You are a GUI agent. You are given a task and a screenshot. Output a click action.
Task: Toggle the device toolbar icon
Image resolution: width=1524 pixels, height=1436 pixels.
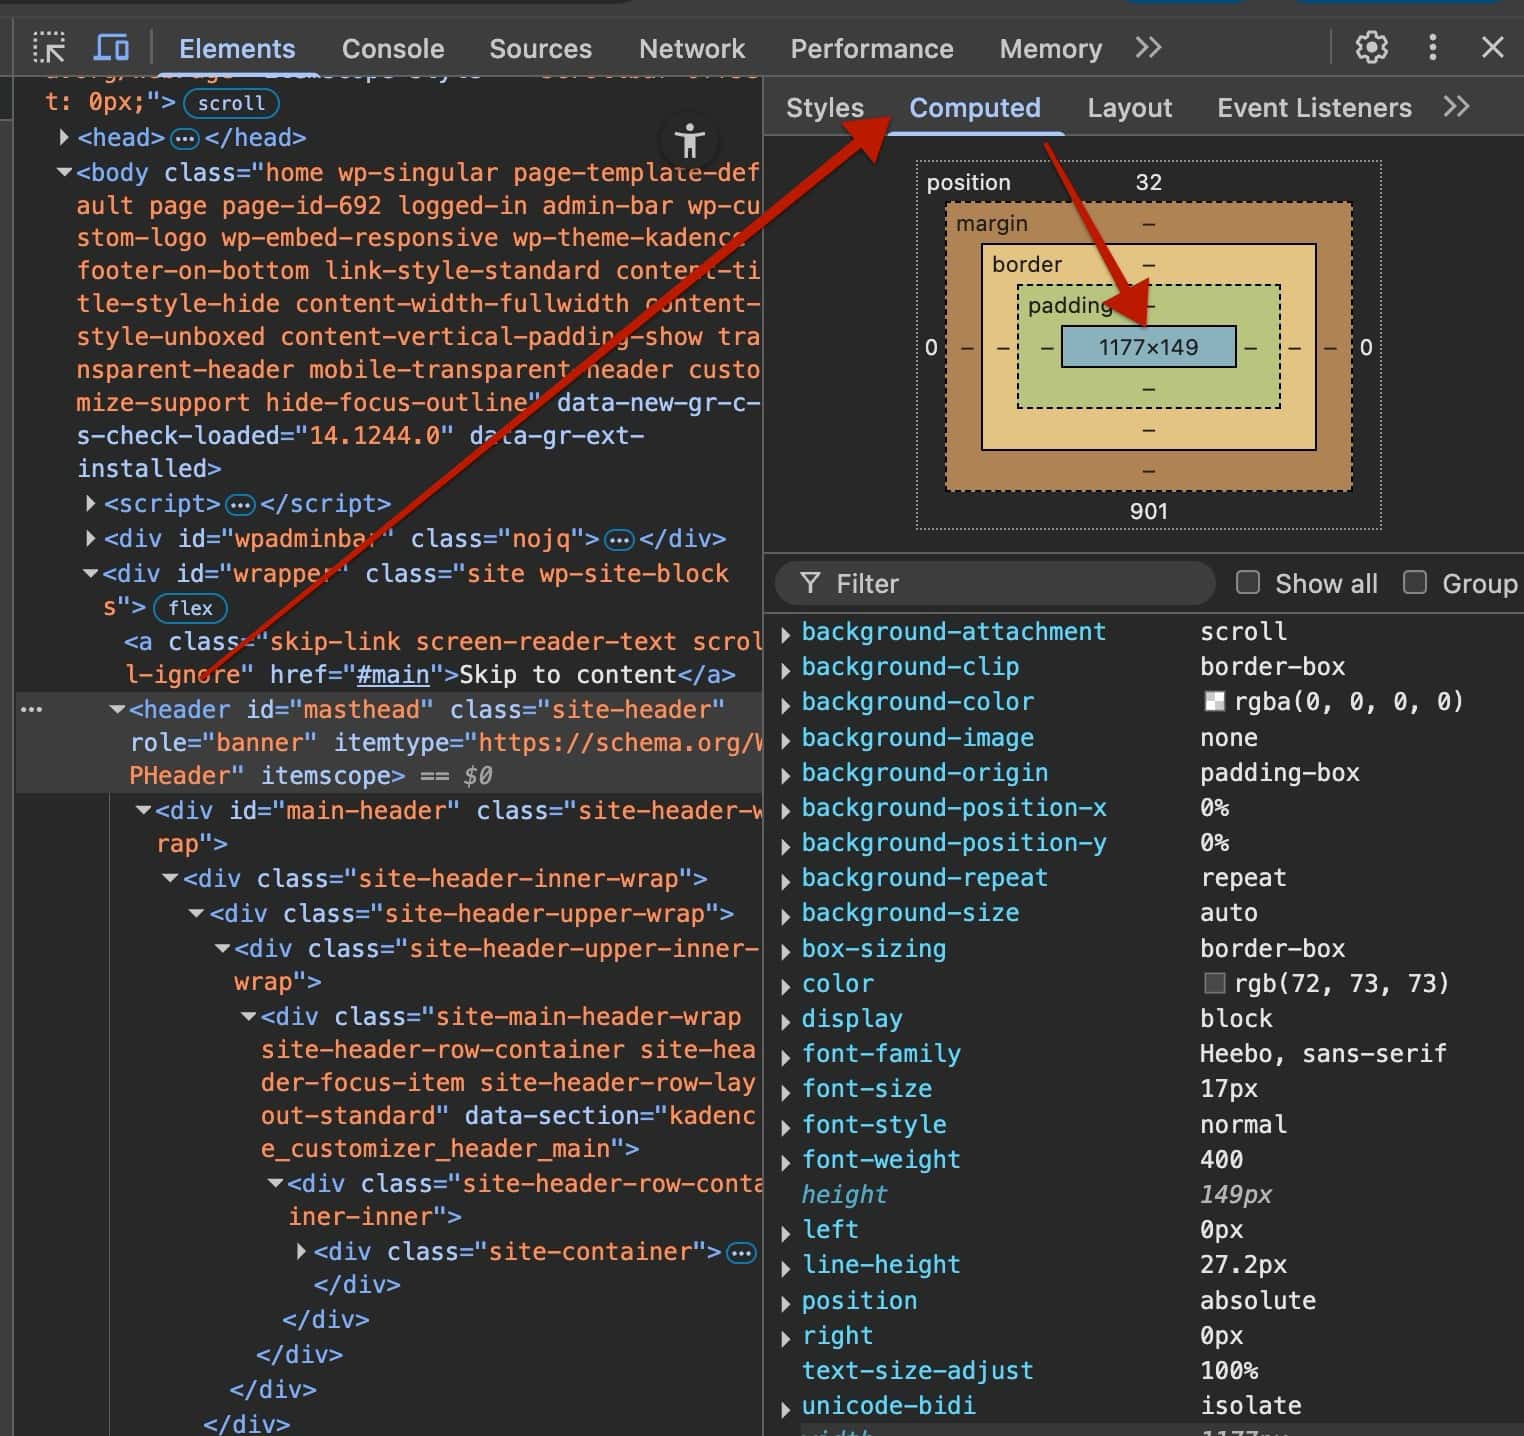[x=111, y=48]
